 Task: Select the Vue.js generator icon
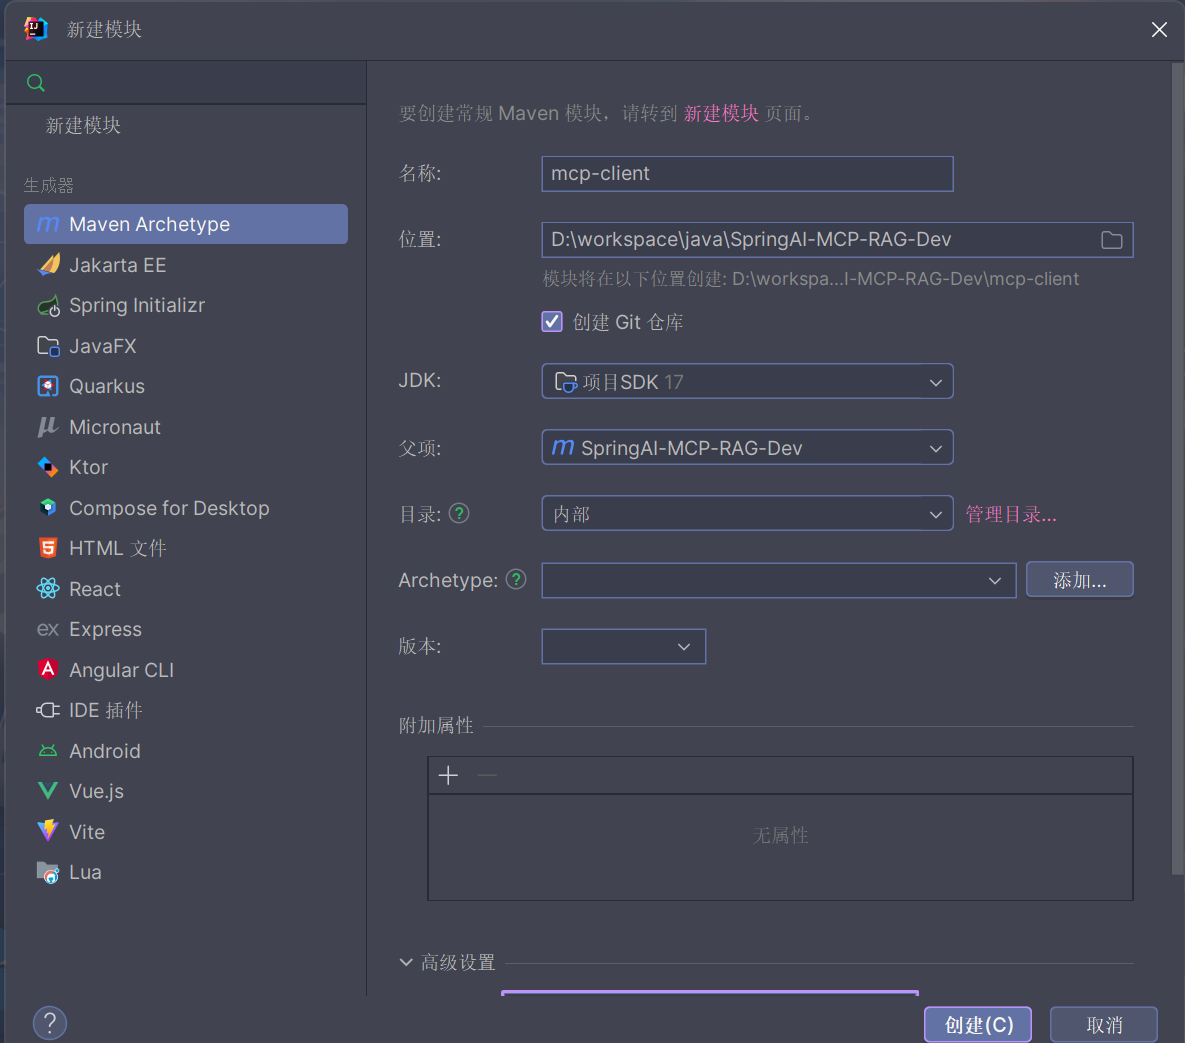tap(48, 791)
